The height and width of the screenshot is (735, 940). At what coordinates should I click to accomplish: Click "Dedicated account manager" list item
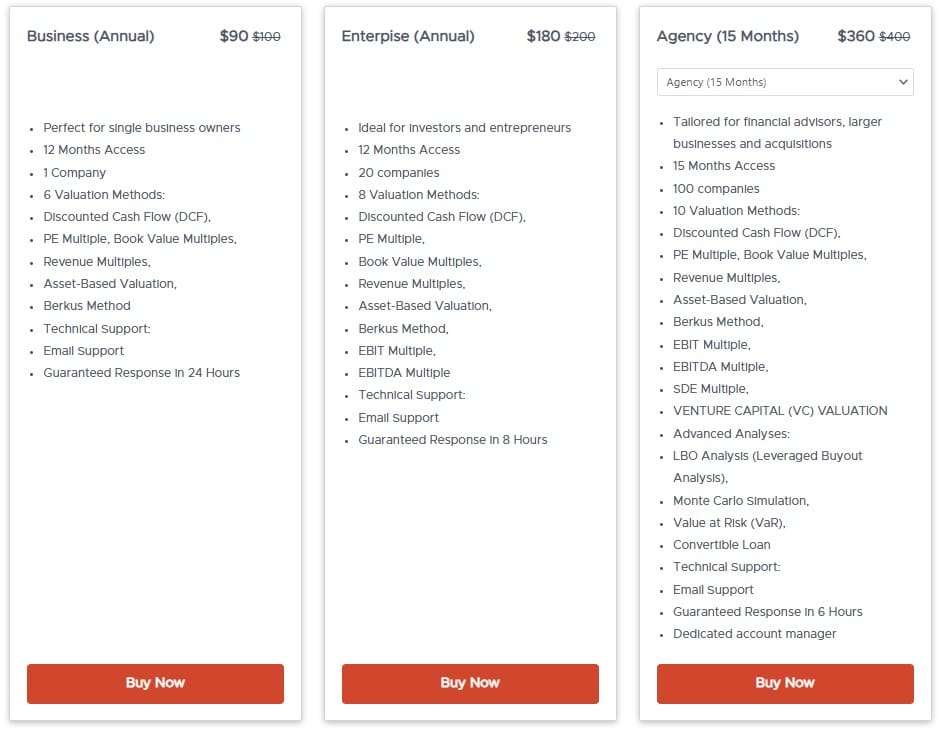tap(755, 634)
